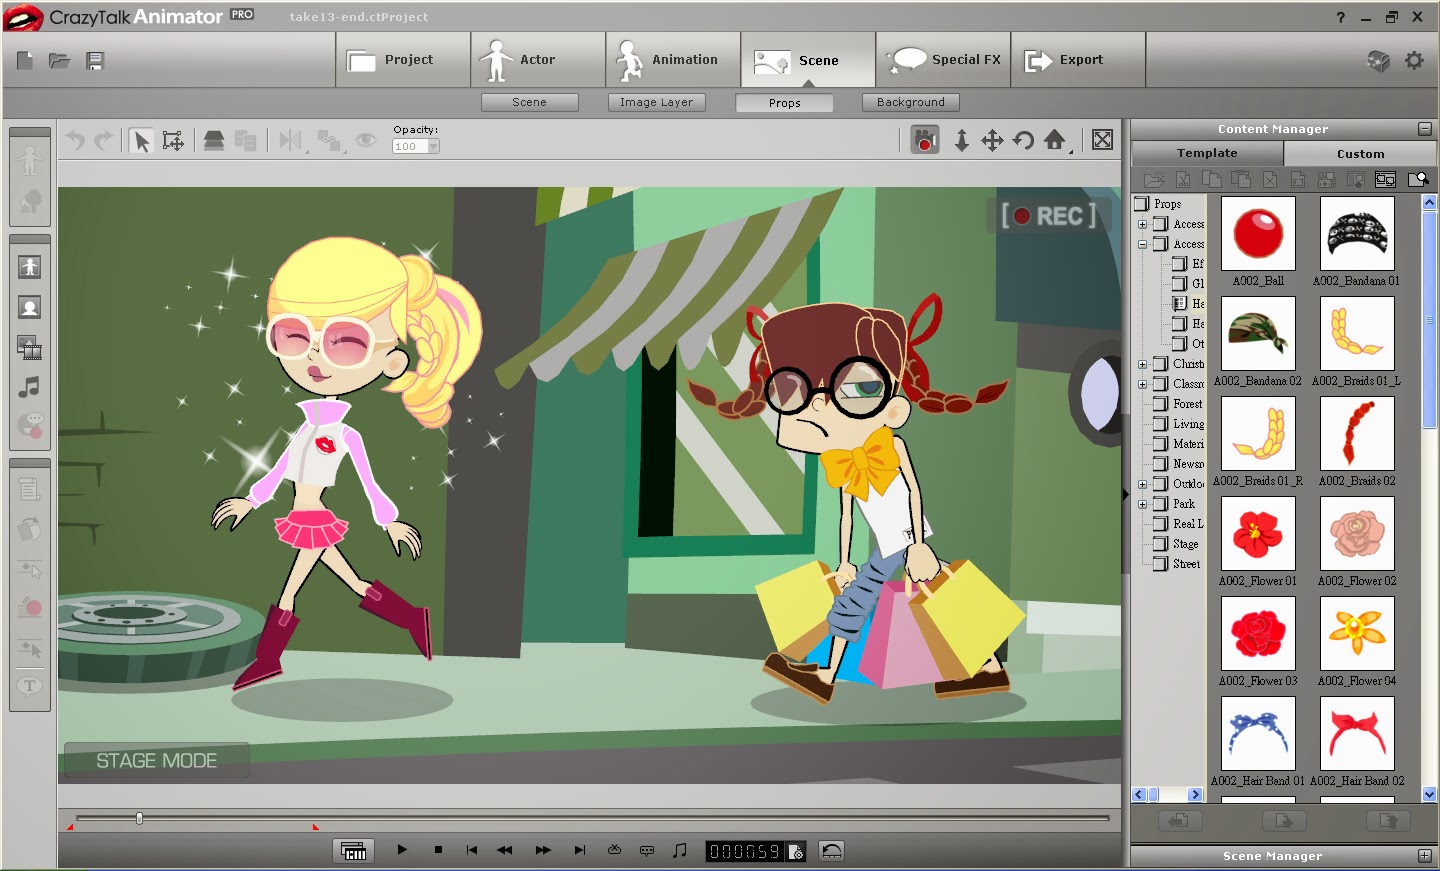Viewport: 1440px width, 871px height.
Task: Click the timeline playhead slider
Action: (x=139, y=818)
